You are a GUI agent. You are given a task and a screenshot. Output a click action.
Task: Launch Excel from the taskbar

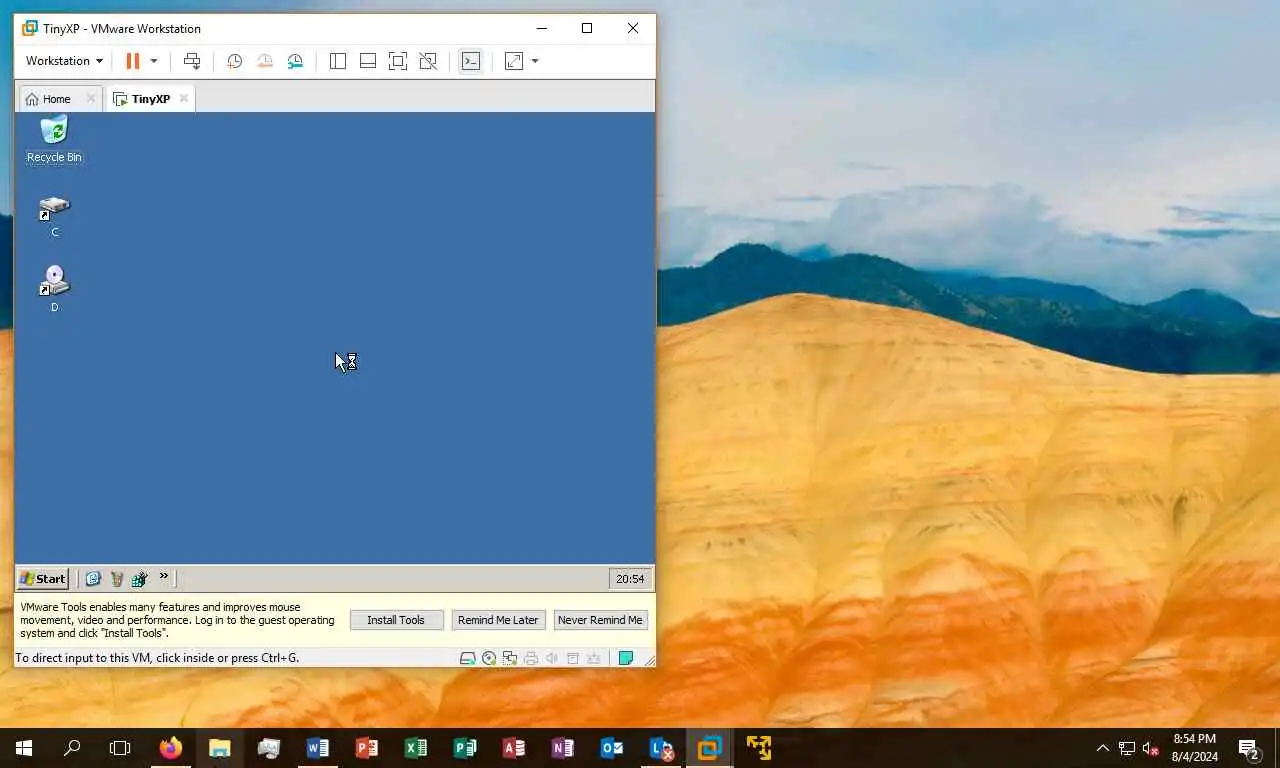(x=416, y=748)
